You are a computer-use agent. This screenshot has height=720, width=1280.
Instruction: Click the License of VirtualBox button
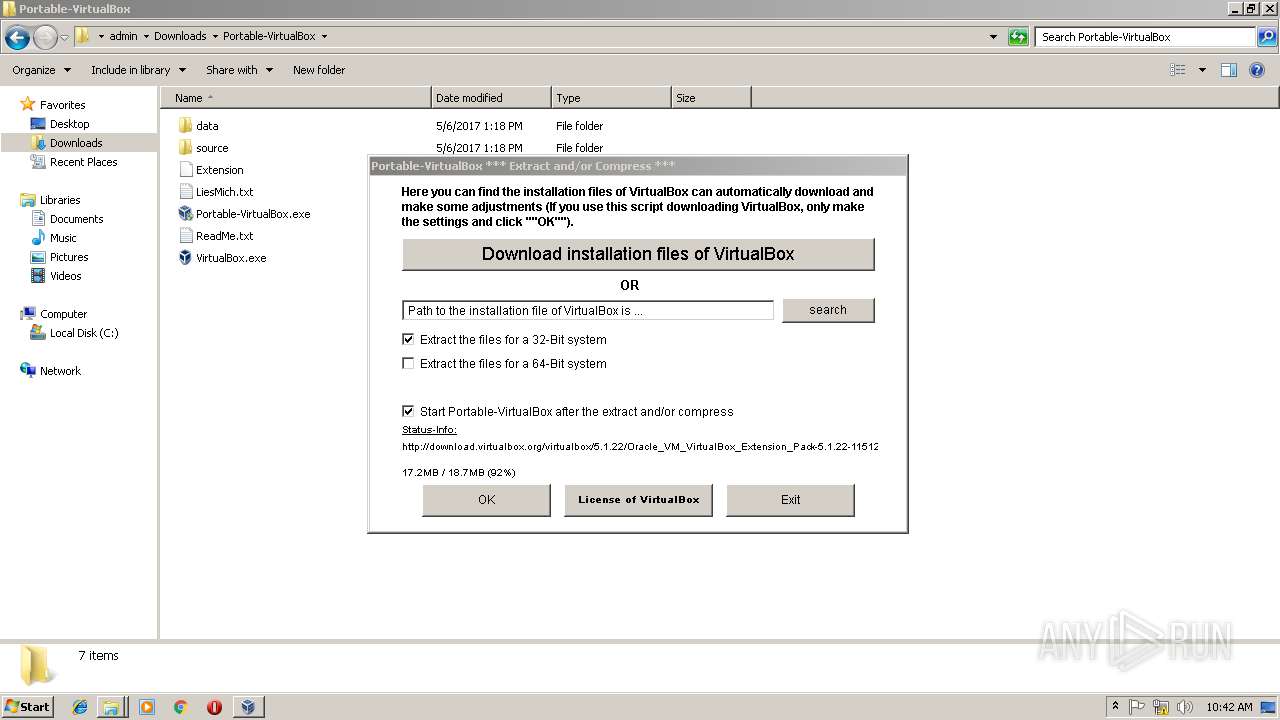(638, 500)
